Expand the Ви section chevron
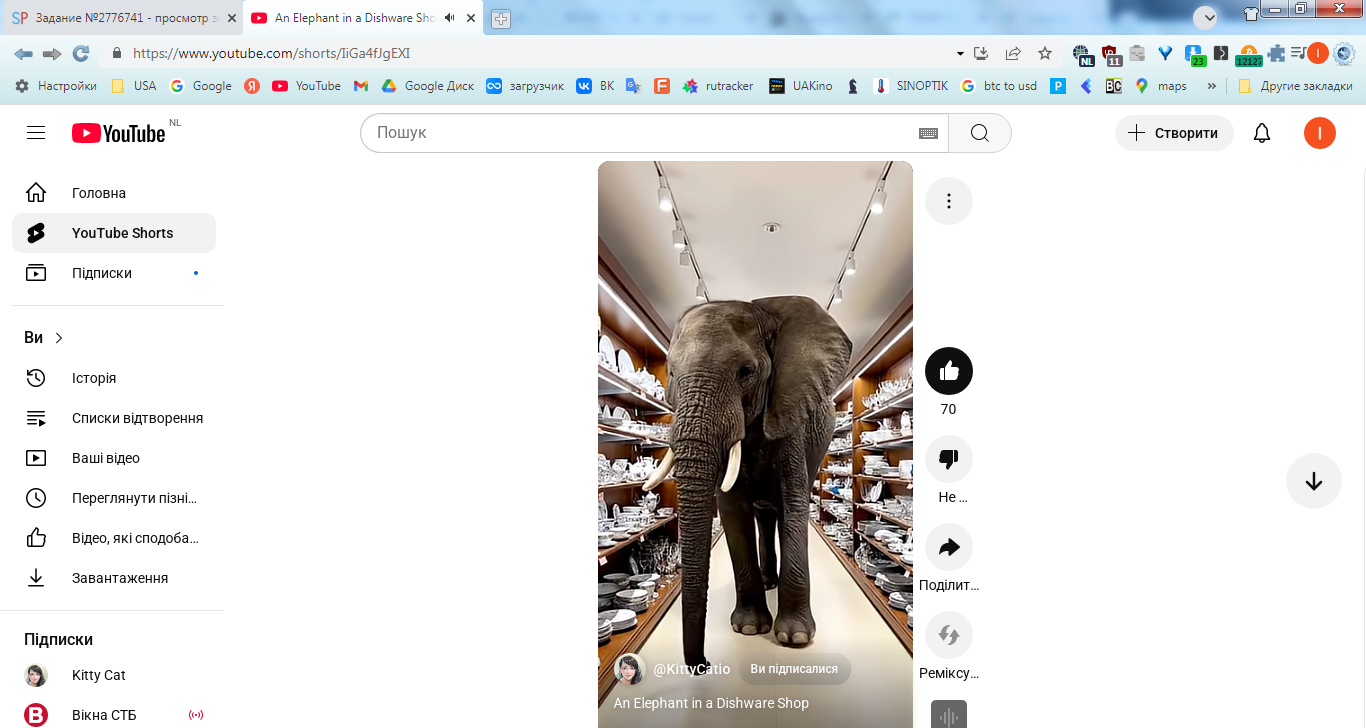 (x=59, y=338)
